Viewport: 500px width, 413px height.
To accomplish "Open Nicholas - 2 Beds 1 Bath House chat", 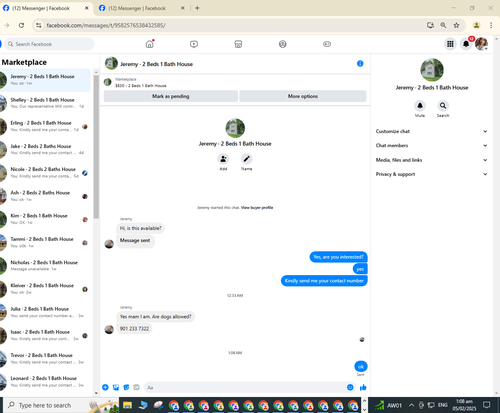I will [45, 266].
